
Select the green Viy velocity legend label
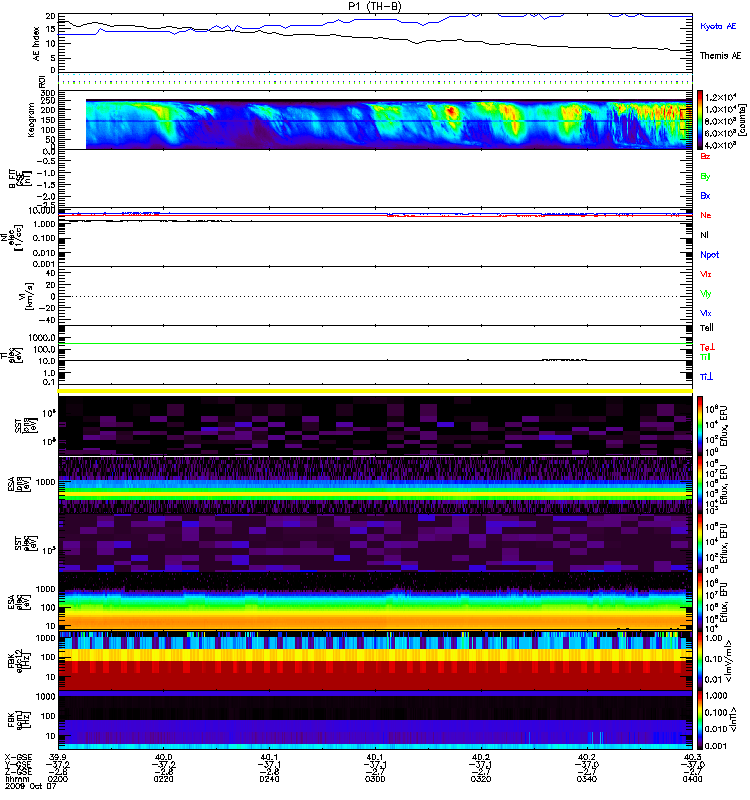706,294
